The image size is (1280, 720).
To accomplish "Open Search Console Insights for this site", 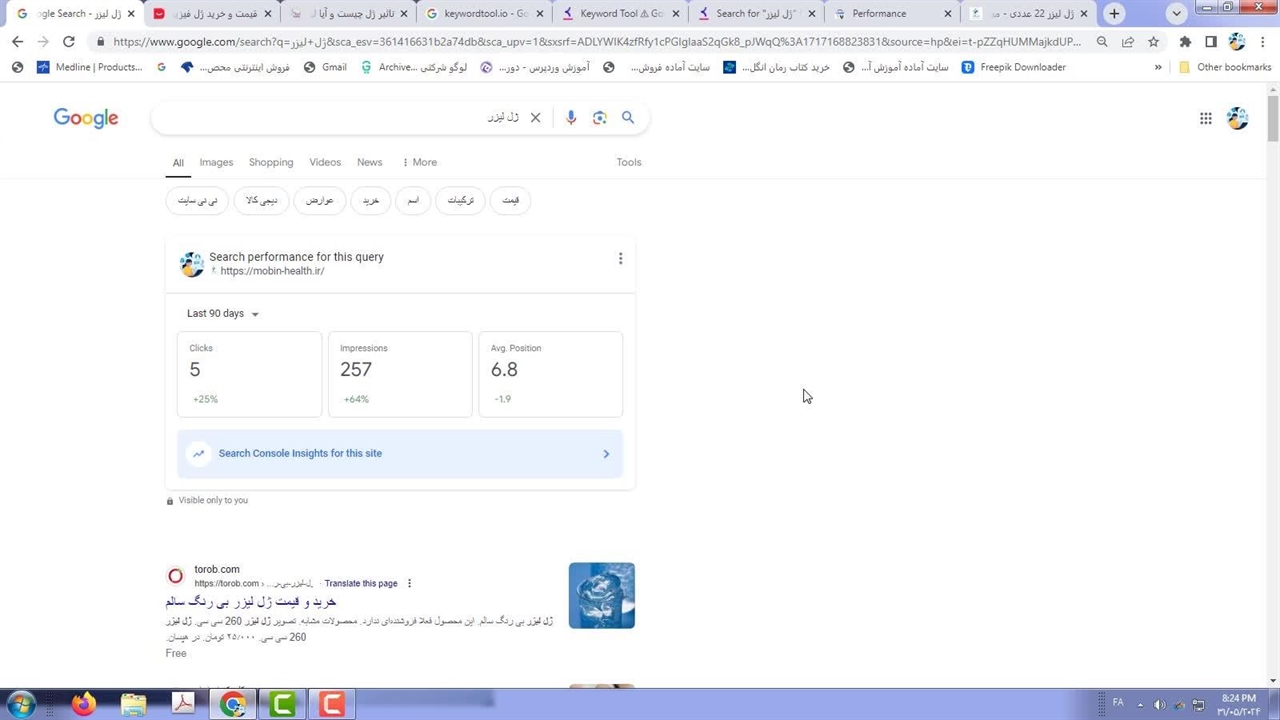I will pyautogui.click(x=400, y=453).
